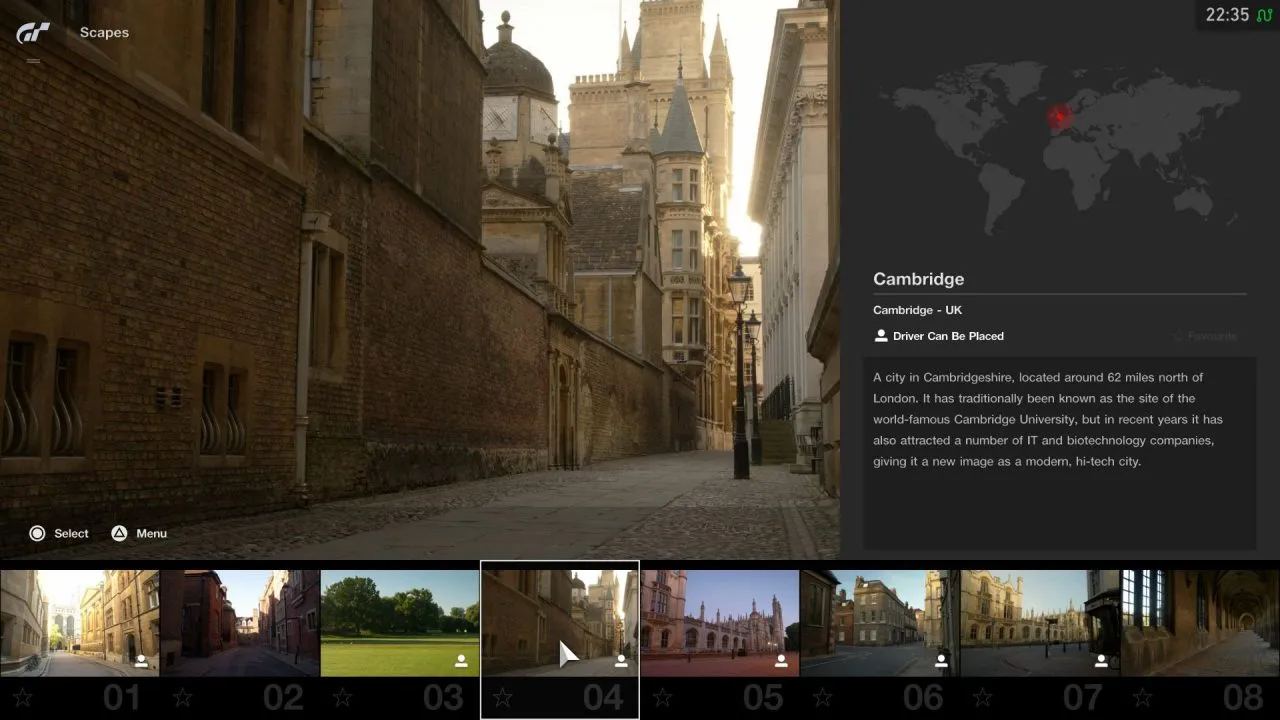Screen dimensions: 1280x720
Task: Click driver icon on thumbnail 03
Action: pyautogui.click(x=461, y=661)
